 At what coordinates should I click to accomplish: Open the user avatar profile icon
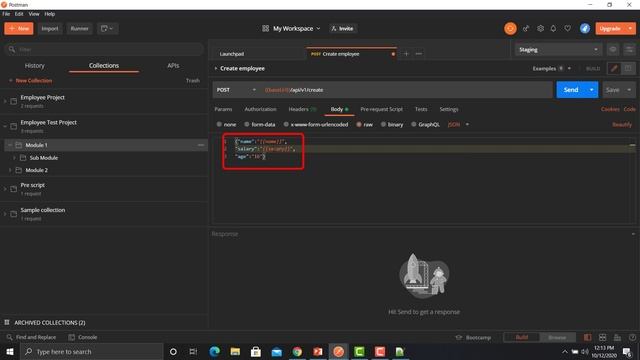point(585,29)
